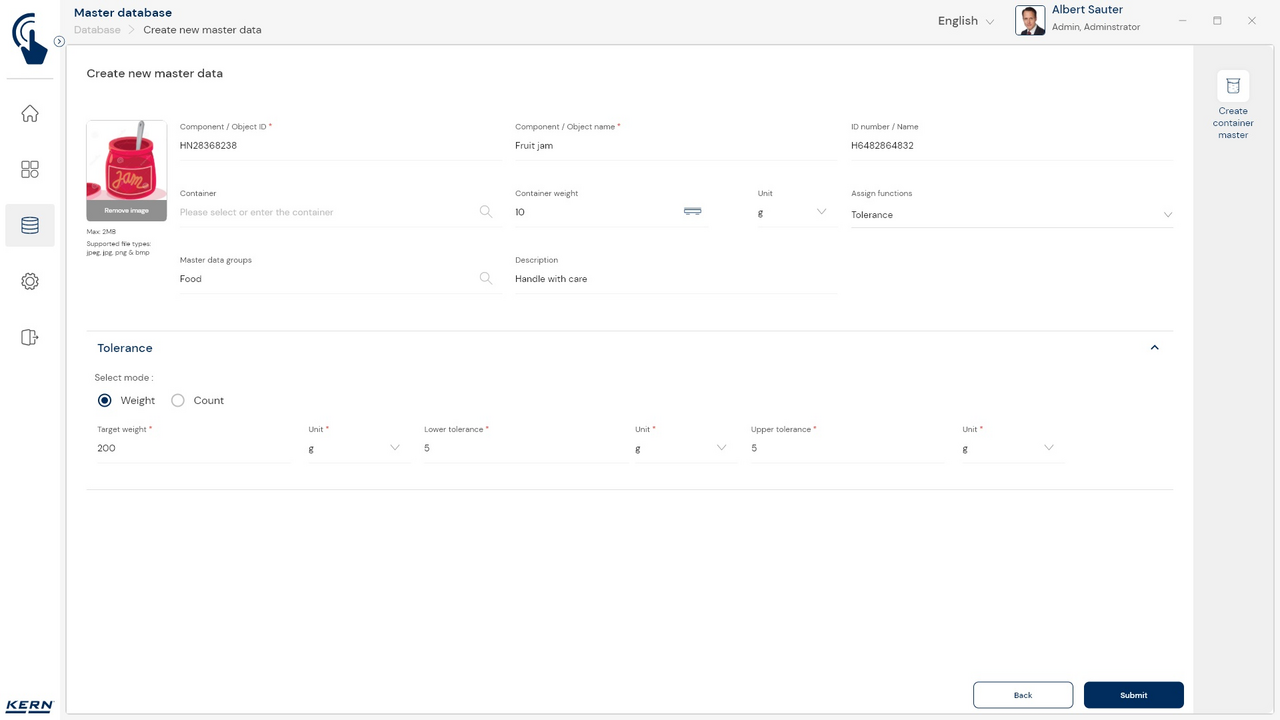This screenshot has height=720, width=1280.
Task: Click the Submit button
Action: 1133,695
